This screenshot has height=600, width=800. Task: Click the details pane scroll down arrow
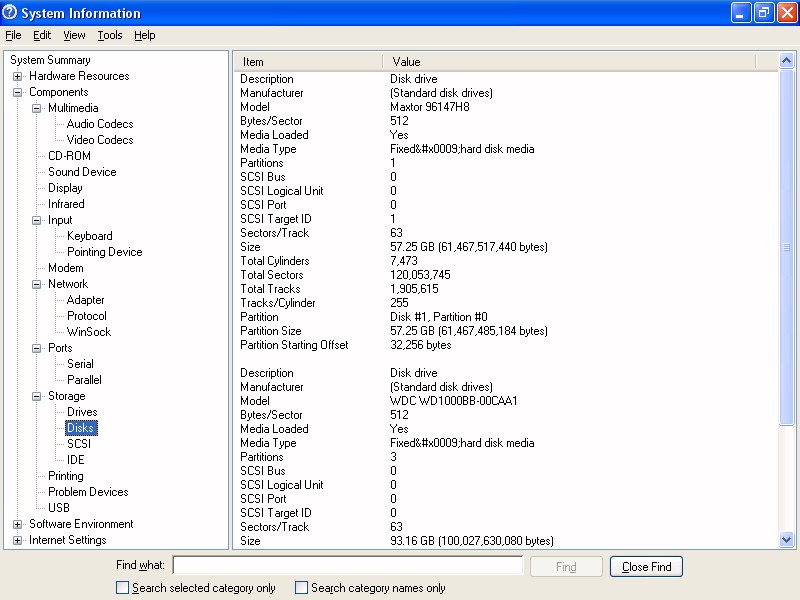786,540
